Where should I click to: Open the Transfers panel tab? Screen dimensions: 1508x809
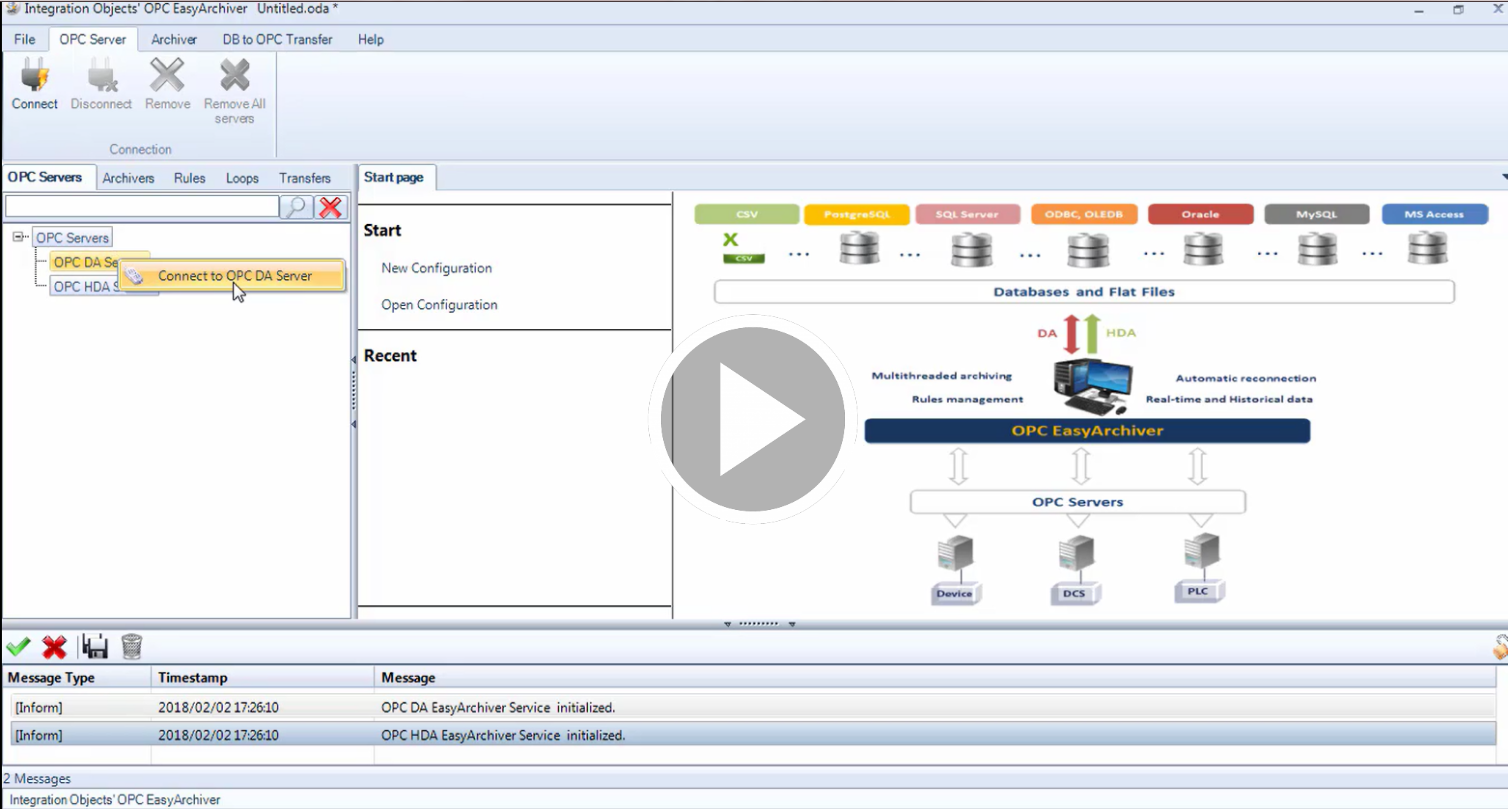305,178
